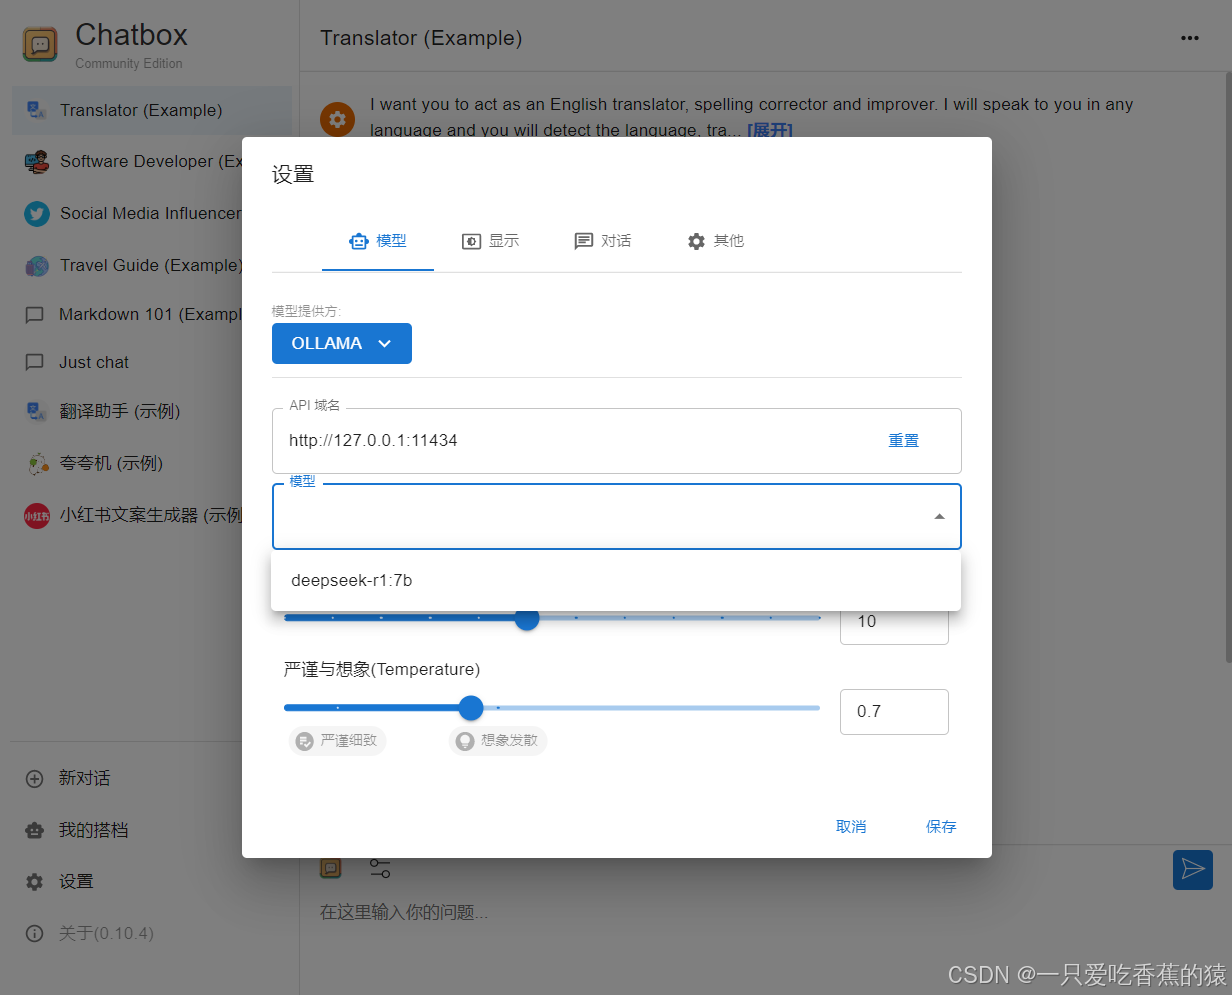Click the chat icon left of the sliders icon
1232x995 pixels.
tap(330, 868)
